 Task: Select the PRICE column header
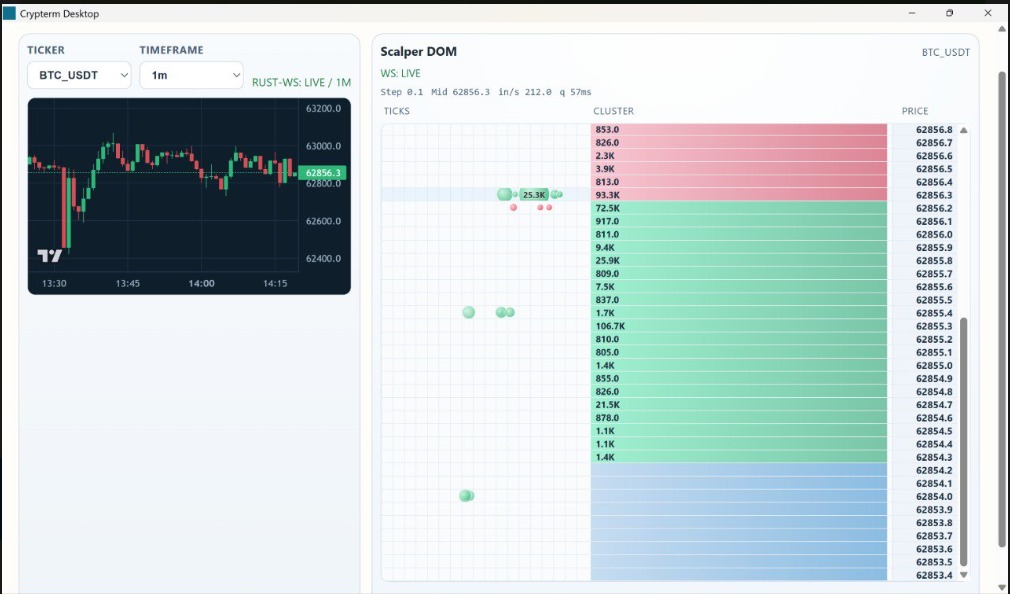coord(914,111)
